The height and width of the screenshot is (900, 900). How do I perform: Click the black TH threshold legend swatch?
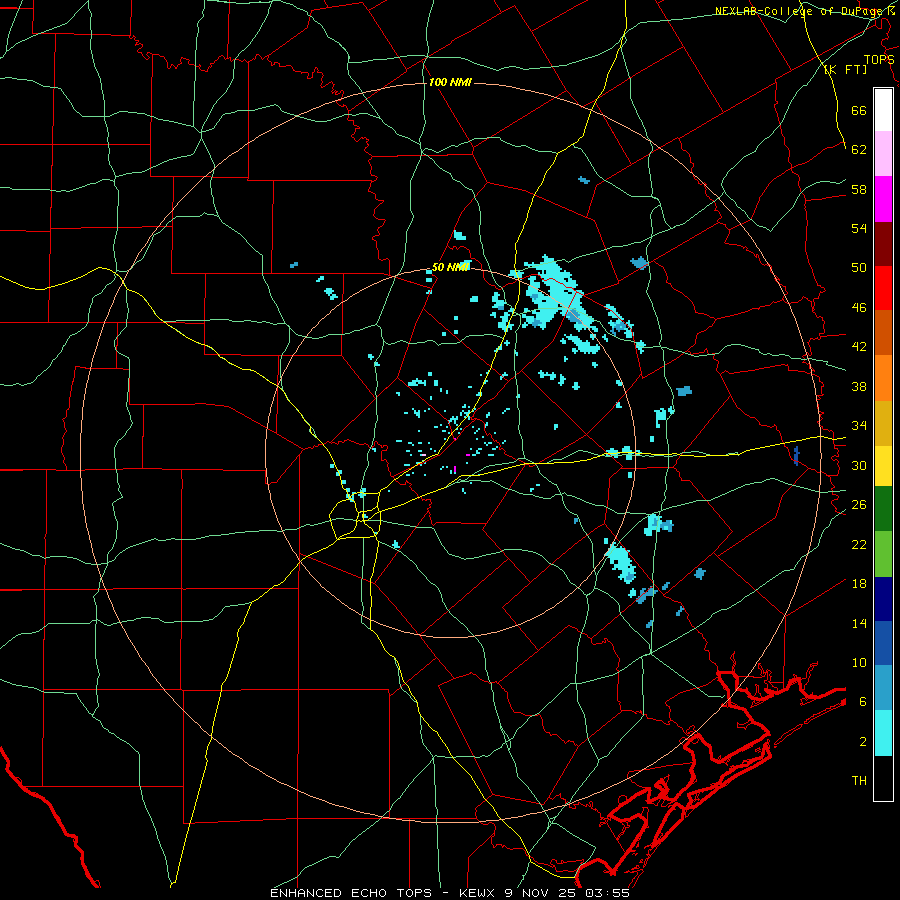883,778
